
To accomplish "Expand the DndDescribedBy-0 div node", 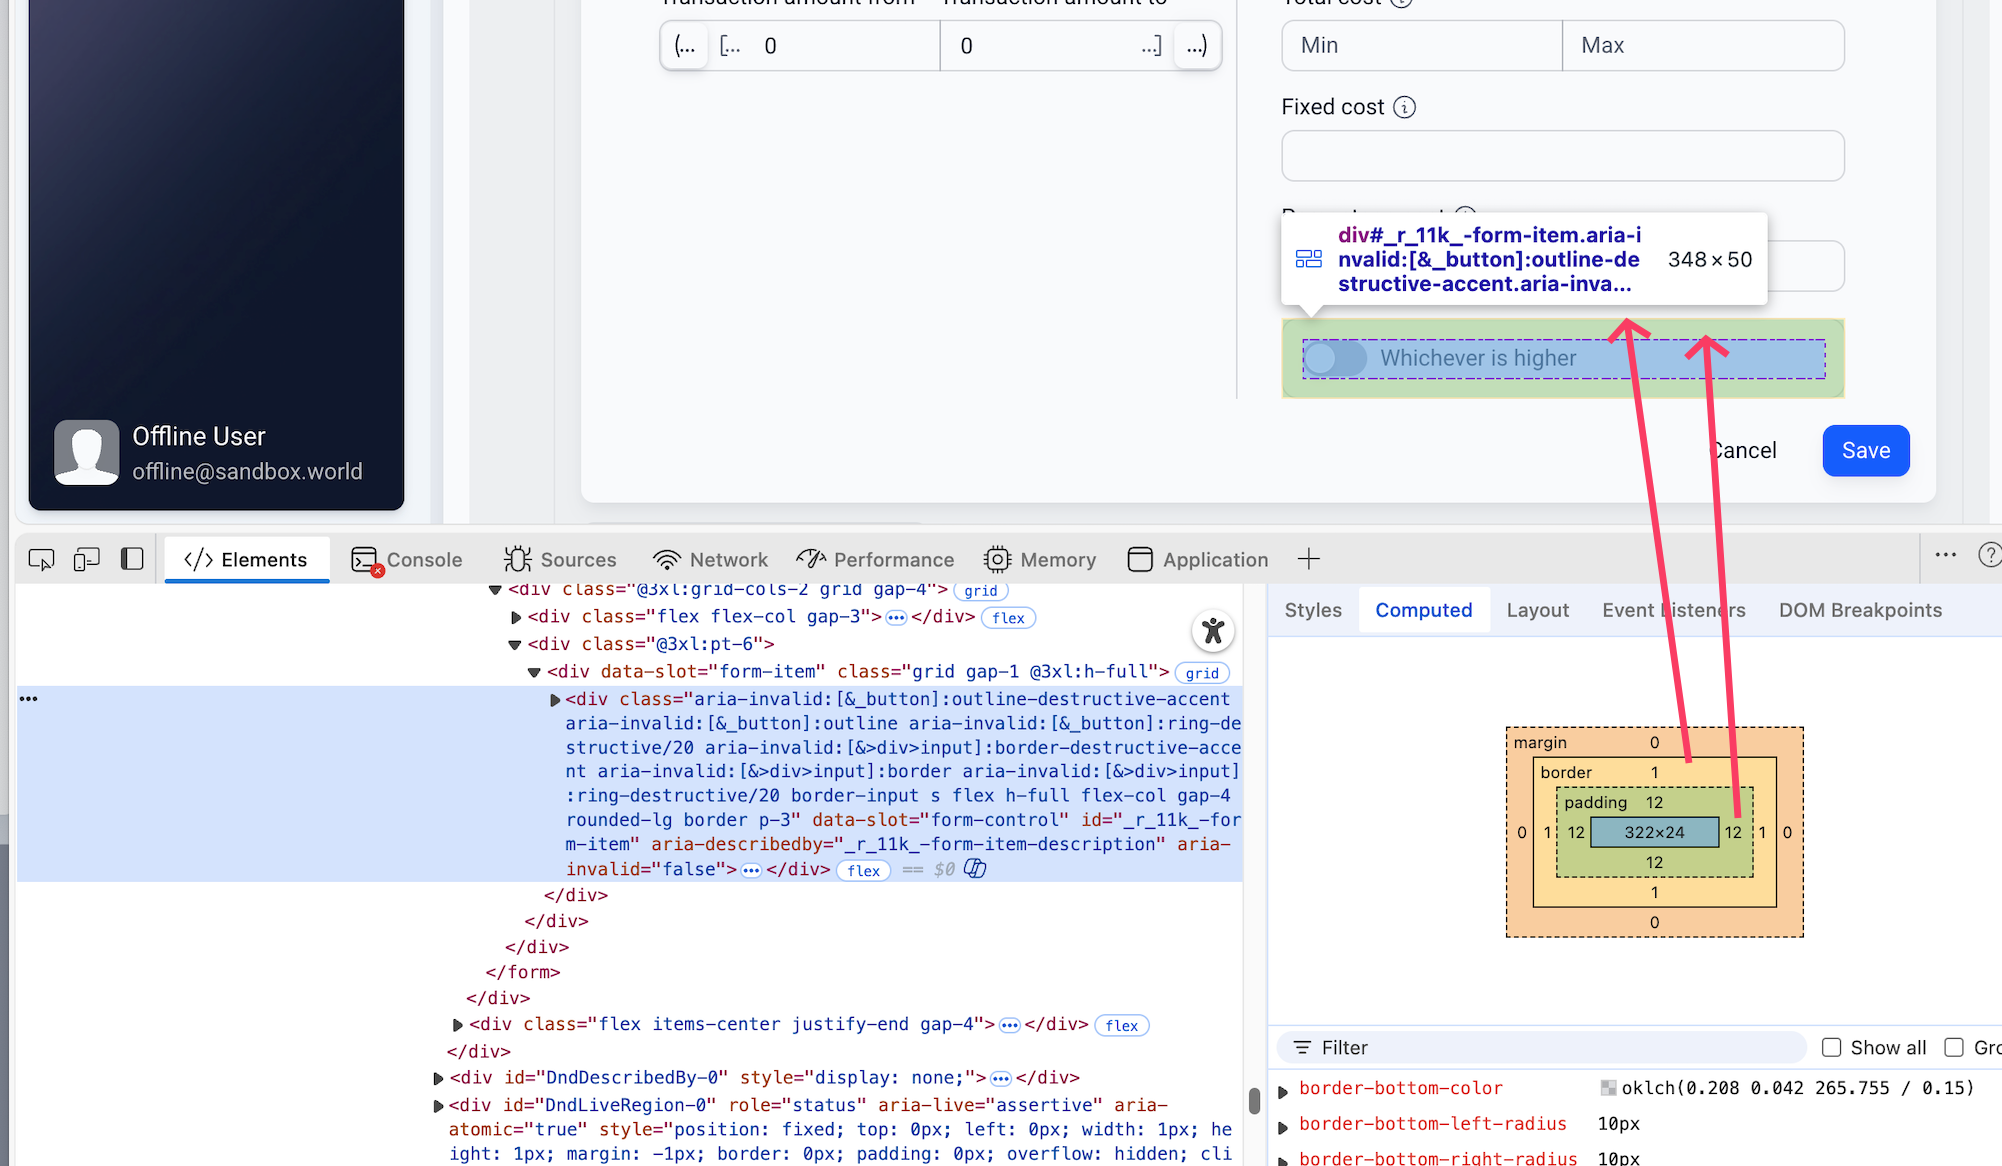I will 438,1078.
